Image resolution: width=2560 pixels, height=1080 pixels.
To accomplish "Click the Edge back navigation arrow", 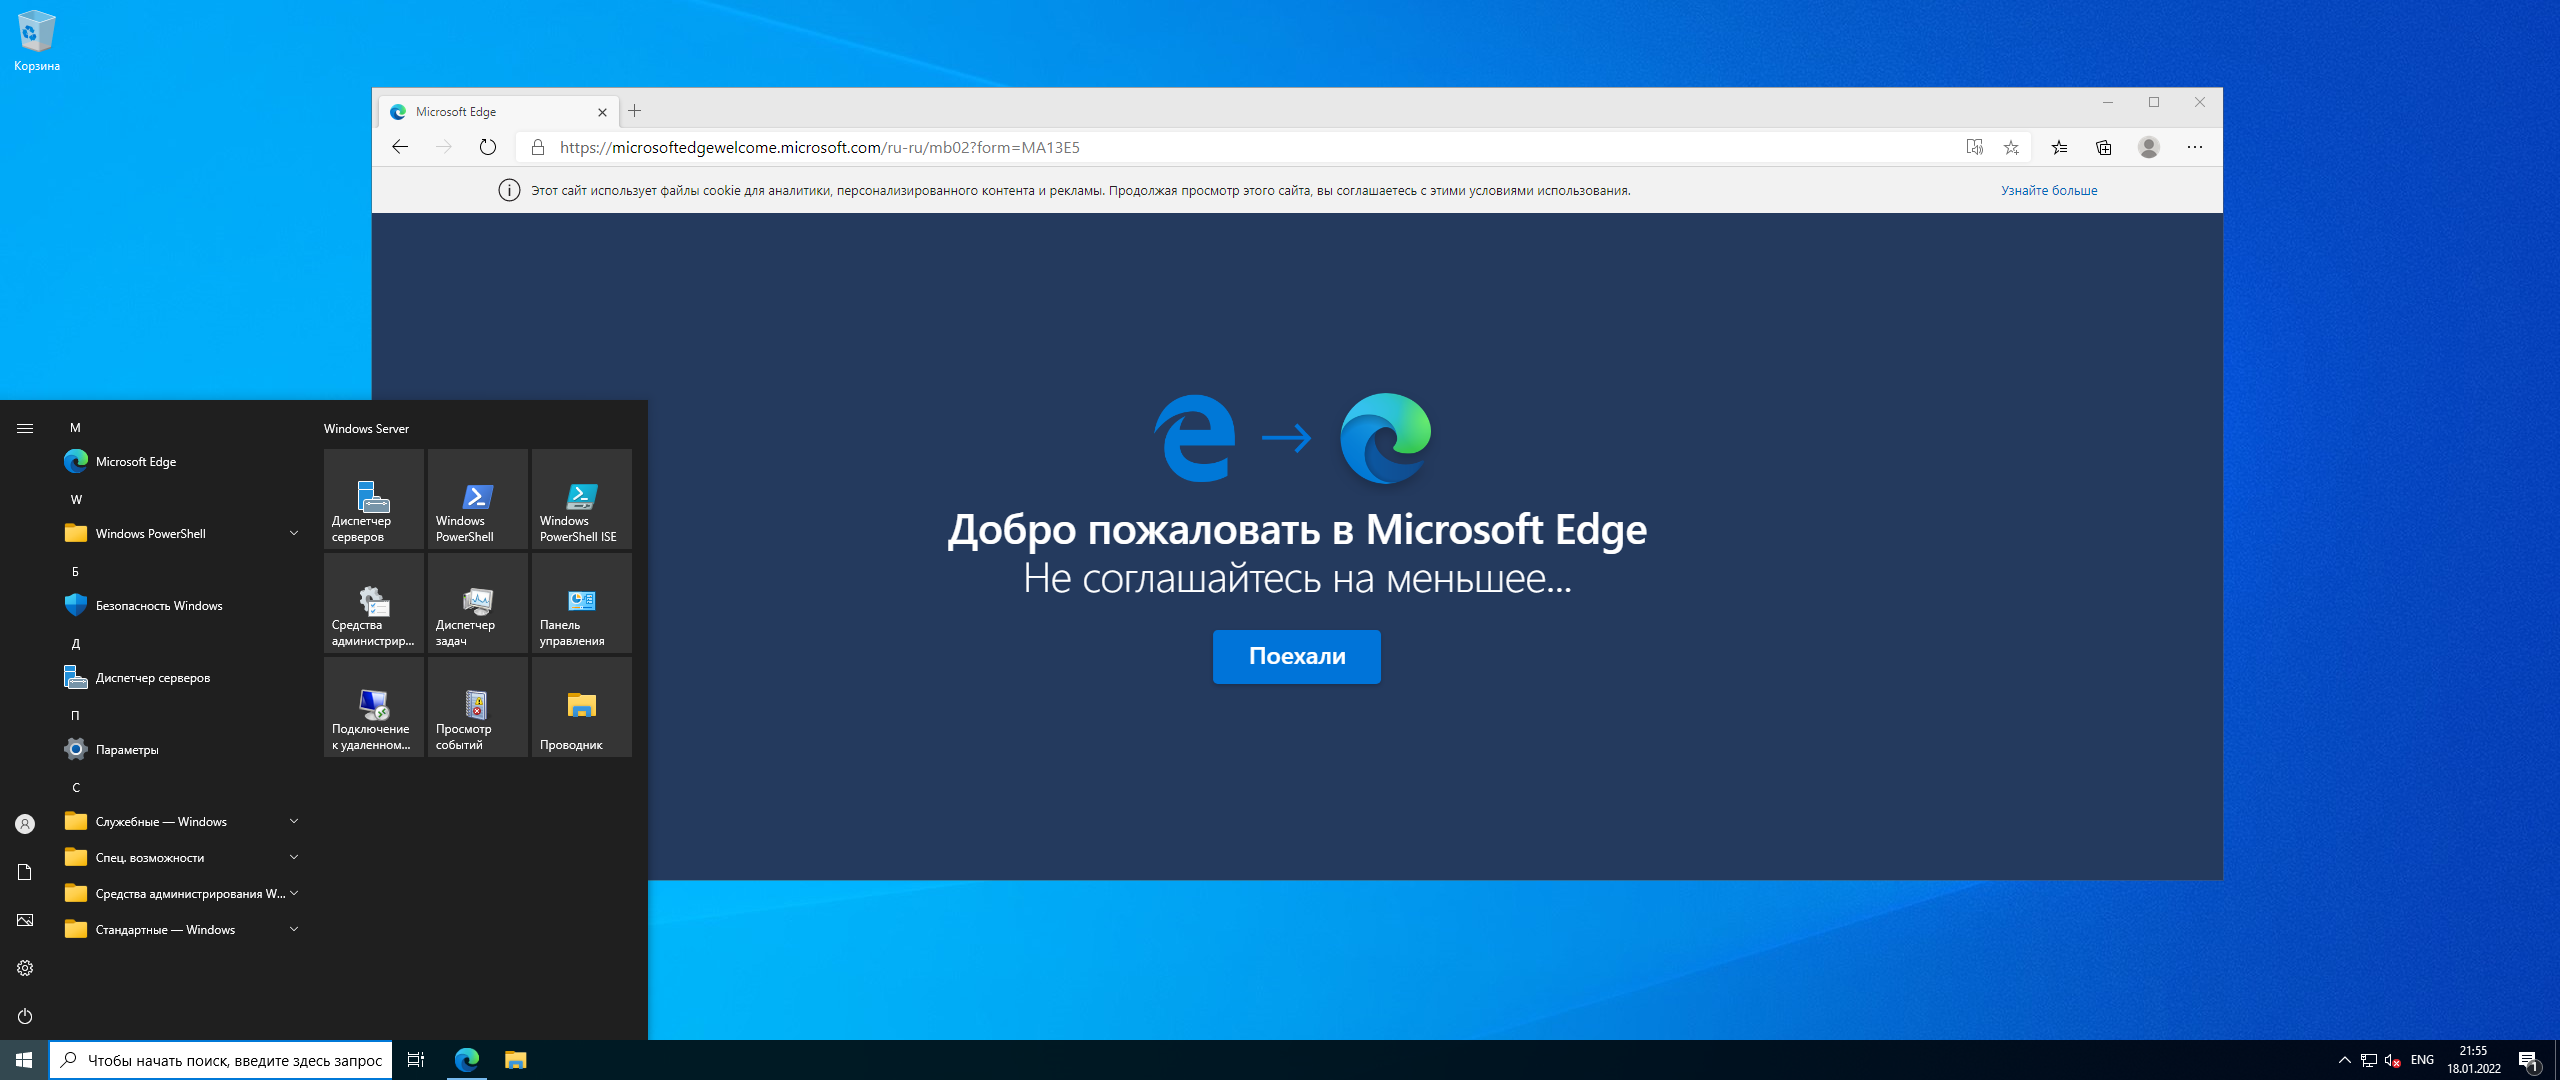I will (400, 147).
